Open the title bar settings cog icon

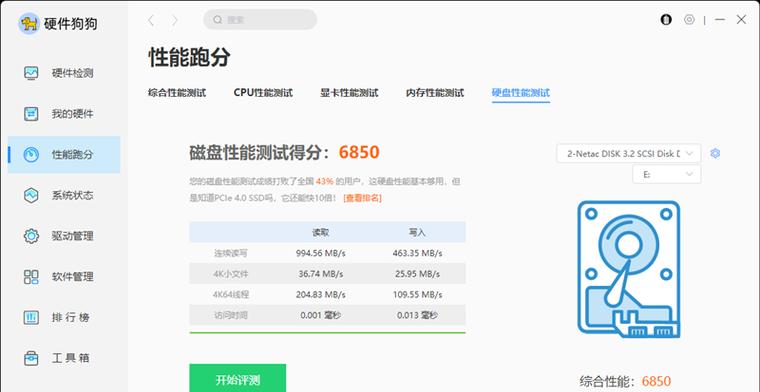(x=689, y=20)
